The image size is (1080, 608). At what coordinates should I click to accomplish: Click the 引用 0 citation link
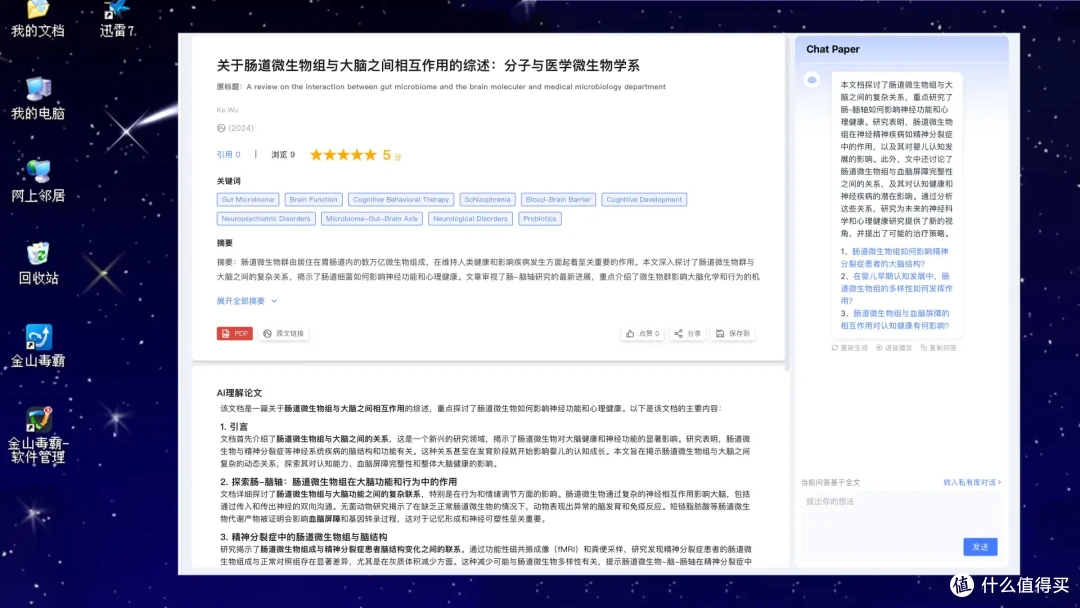(x=229, y=155)
